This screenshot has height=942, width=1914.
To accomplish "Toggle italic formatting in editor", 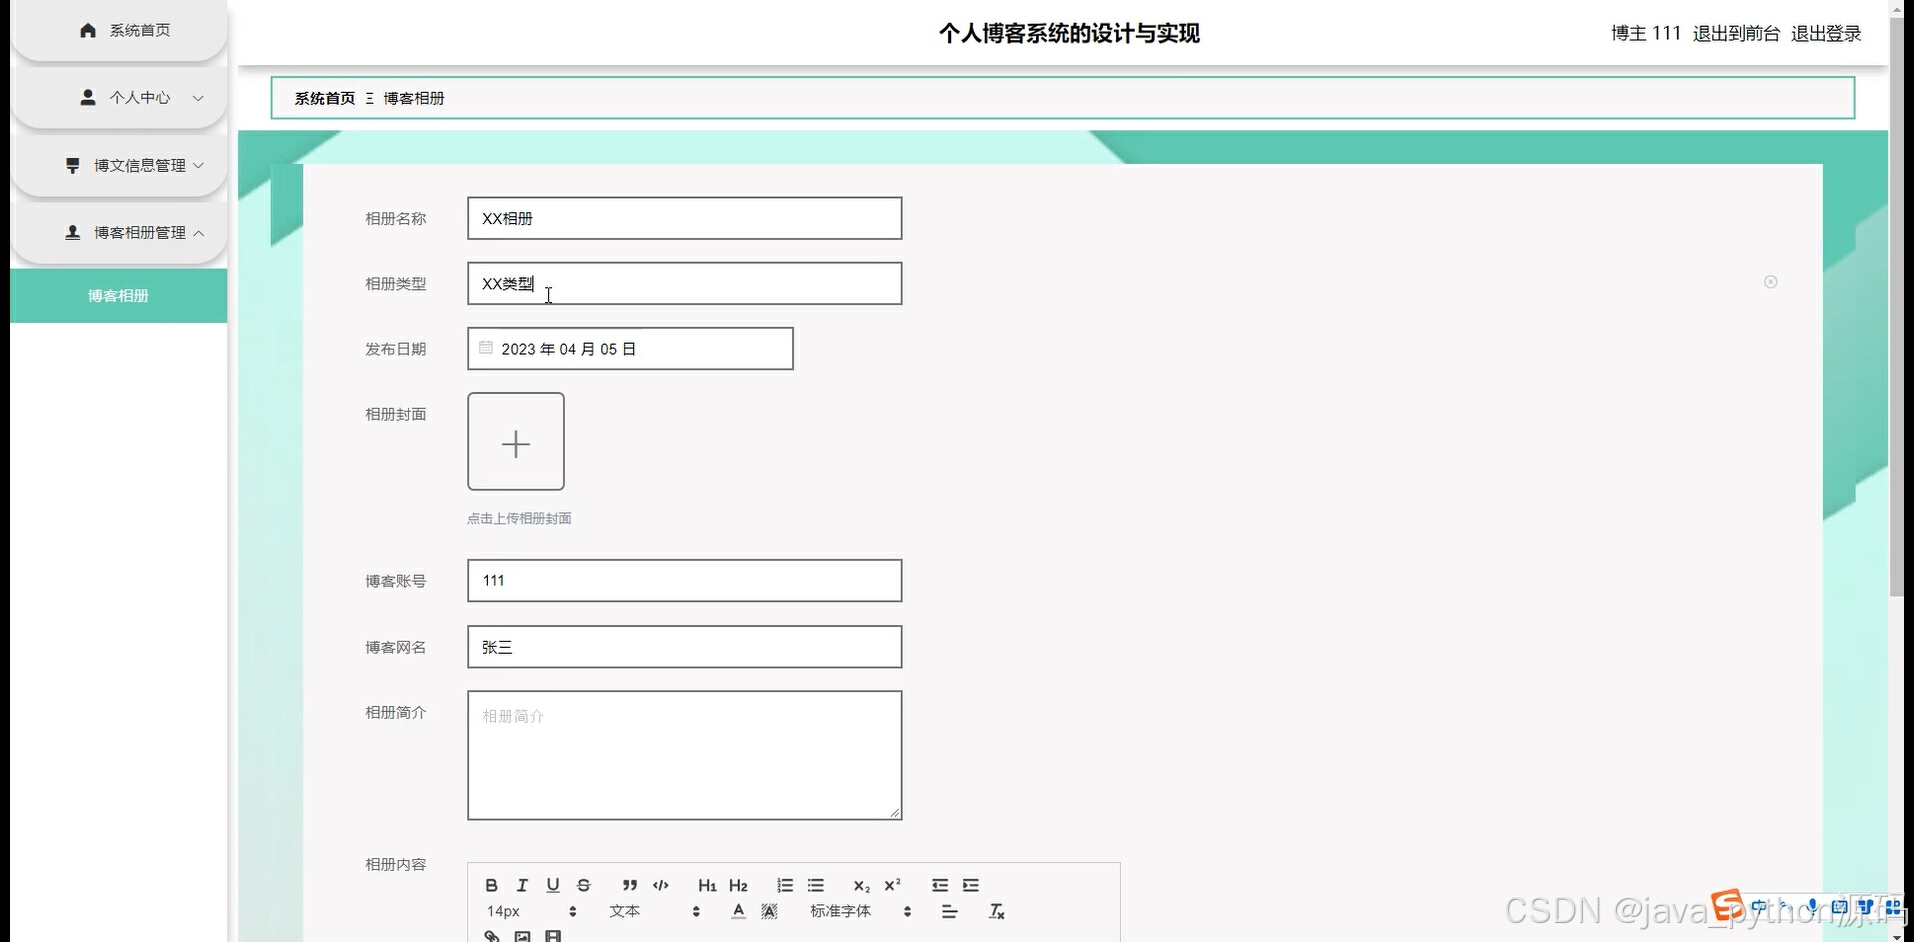I will point(522,885).
